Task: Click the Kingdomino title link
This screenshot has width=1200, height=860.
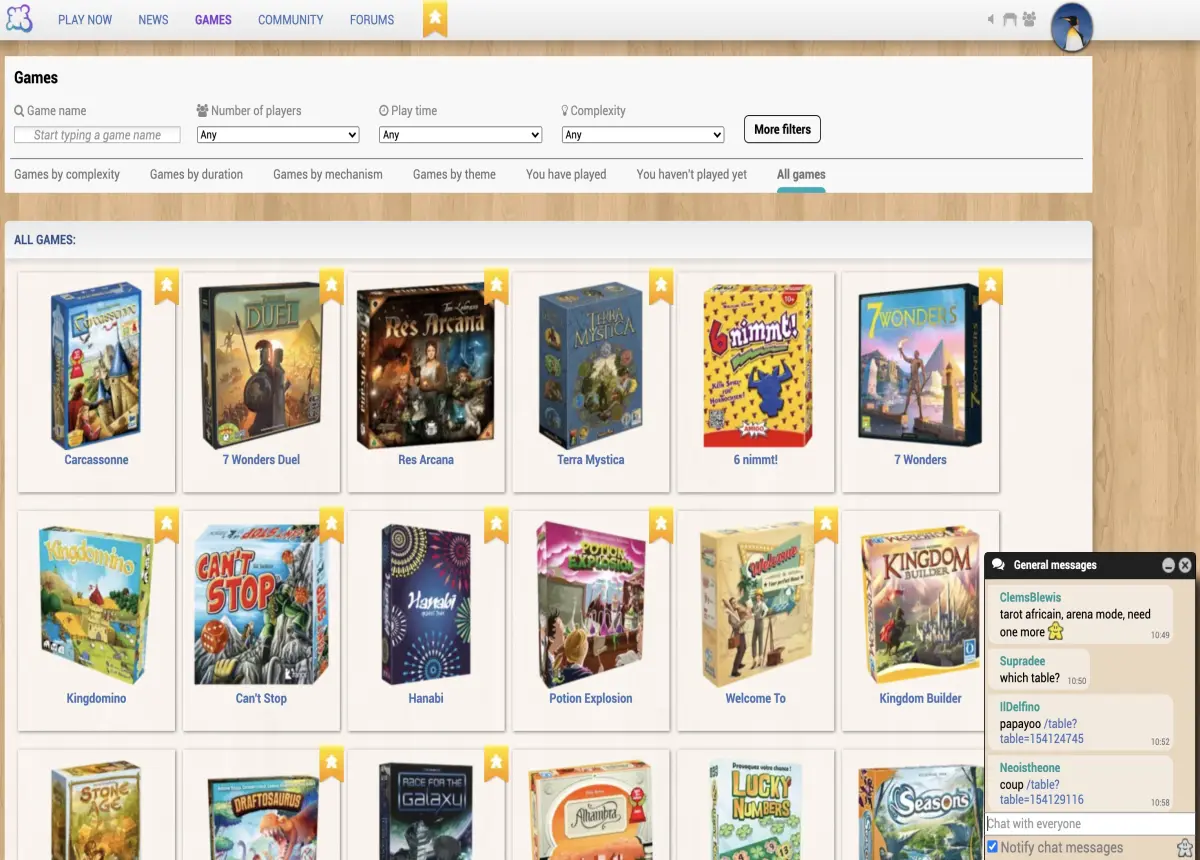Action: coord(96,698)
